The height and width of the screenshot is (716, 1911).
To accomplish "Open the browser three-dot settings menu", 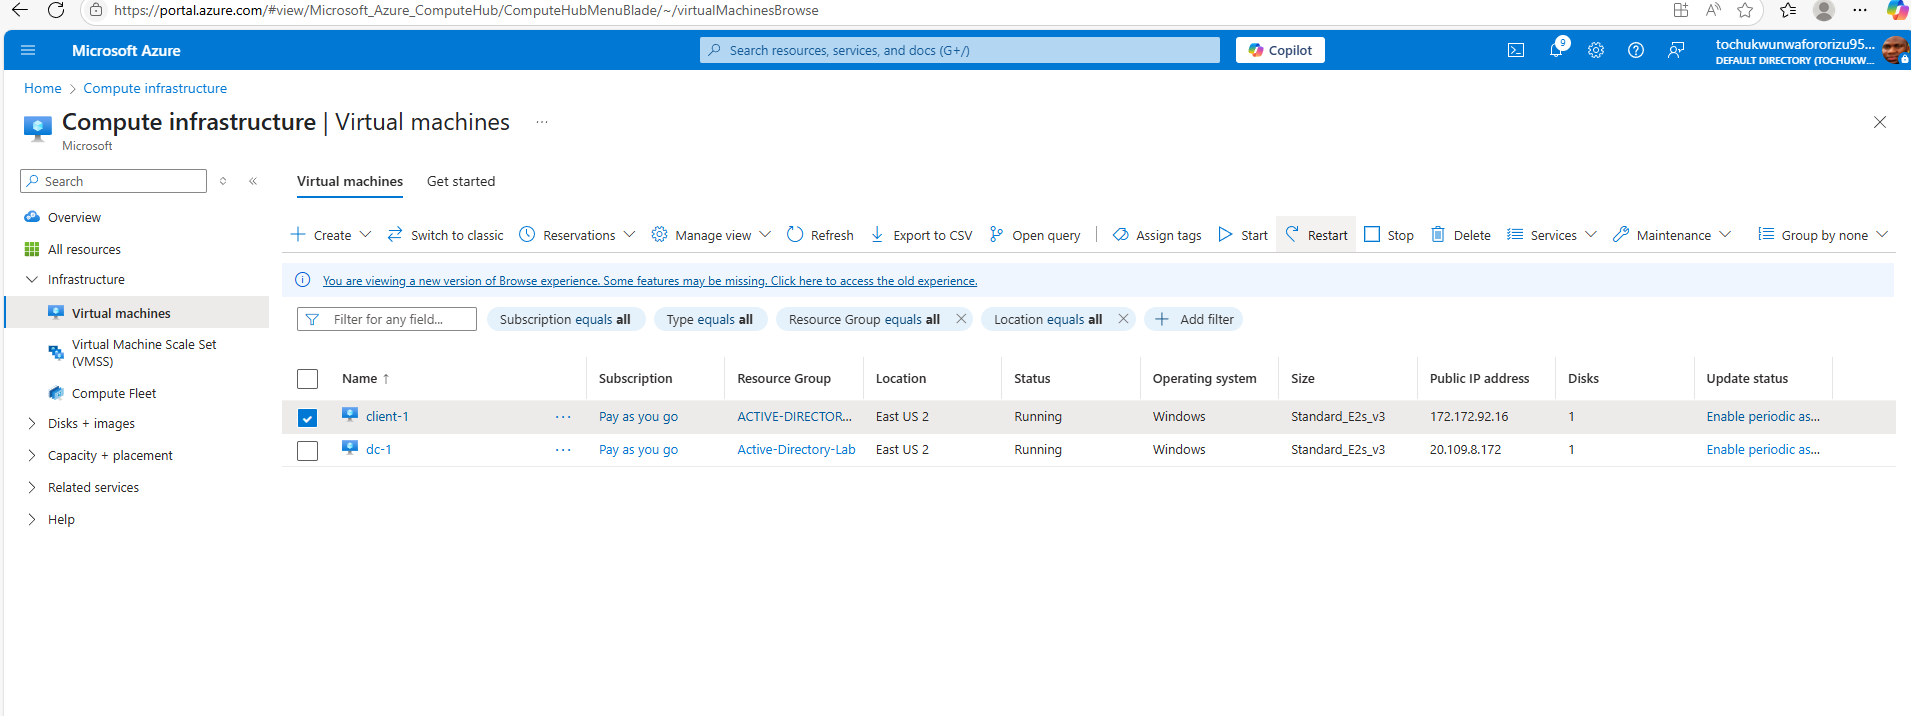I will tap(1860, 10).
